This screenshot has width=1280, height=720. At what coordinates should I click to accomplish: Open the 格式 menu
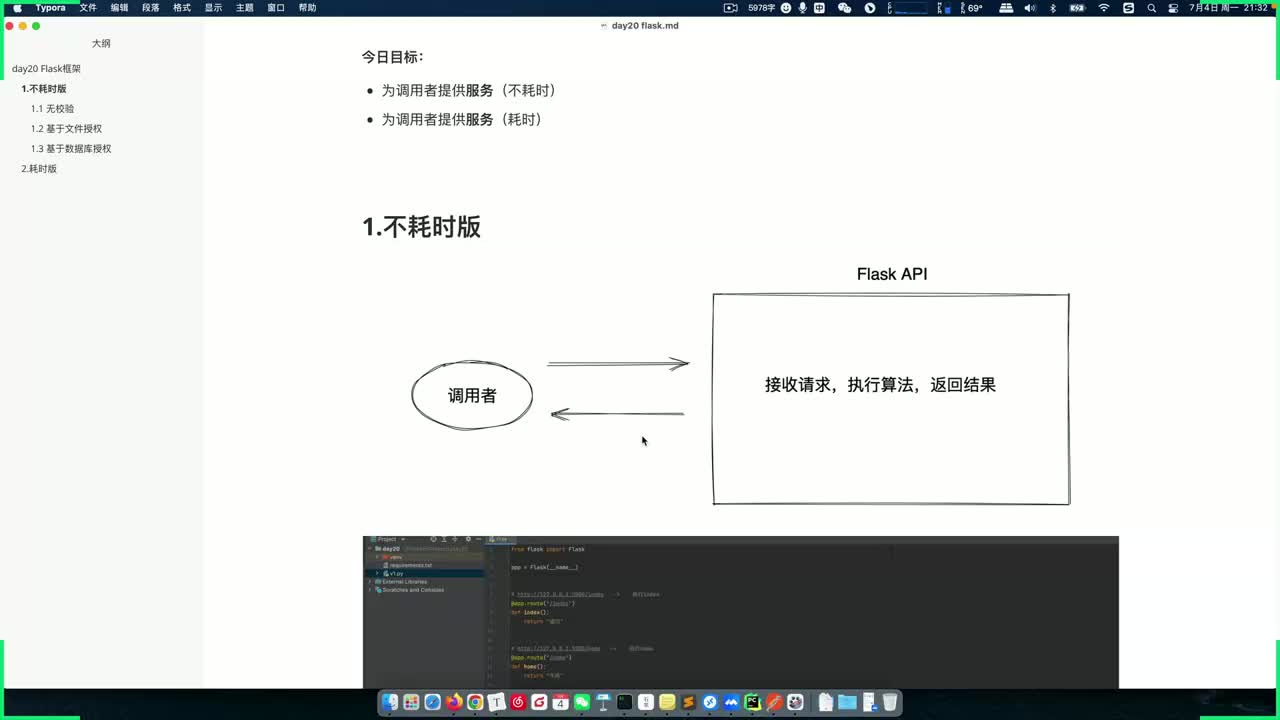182,8
